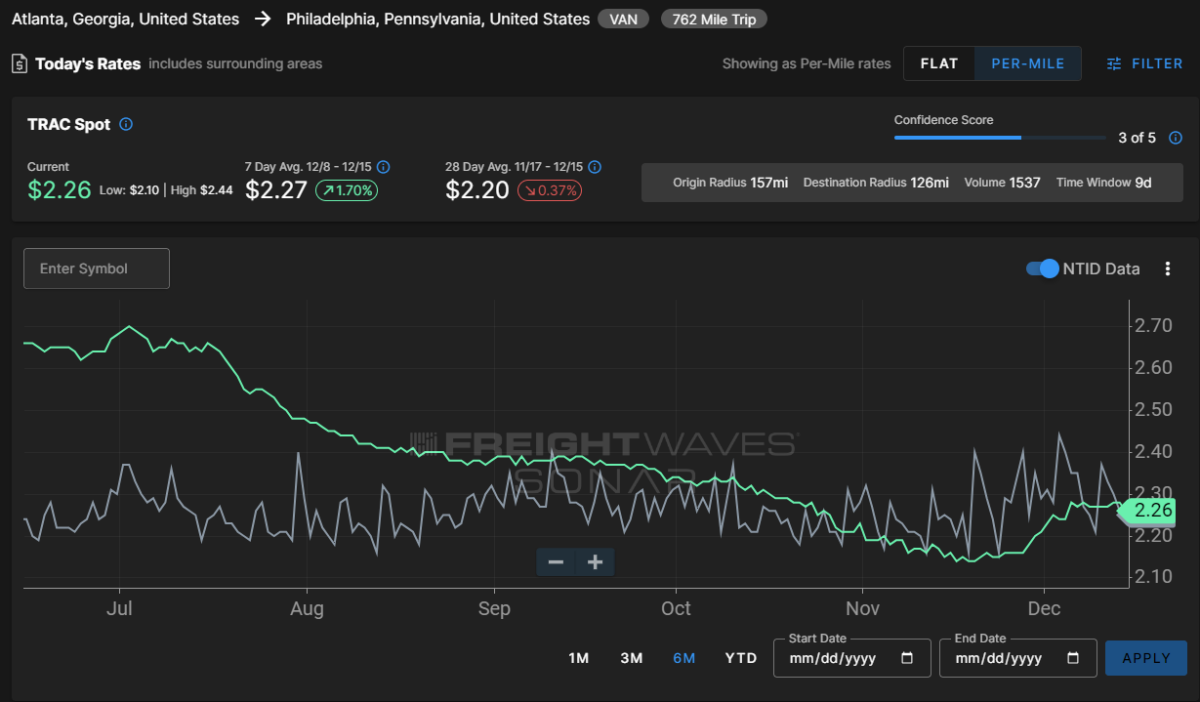Open the End Date calendar picker icon
Image resolution: width=1200 pixels, height=702 pixels.
pos(1073,658)
